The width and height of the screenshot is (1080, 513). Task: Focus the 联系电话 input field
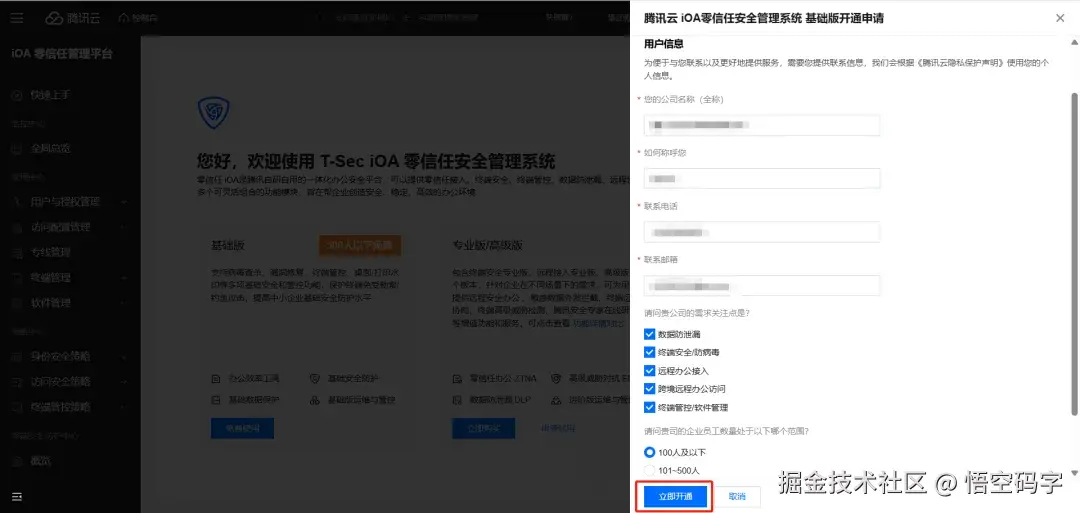(x=762, y=232)
